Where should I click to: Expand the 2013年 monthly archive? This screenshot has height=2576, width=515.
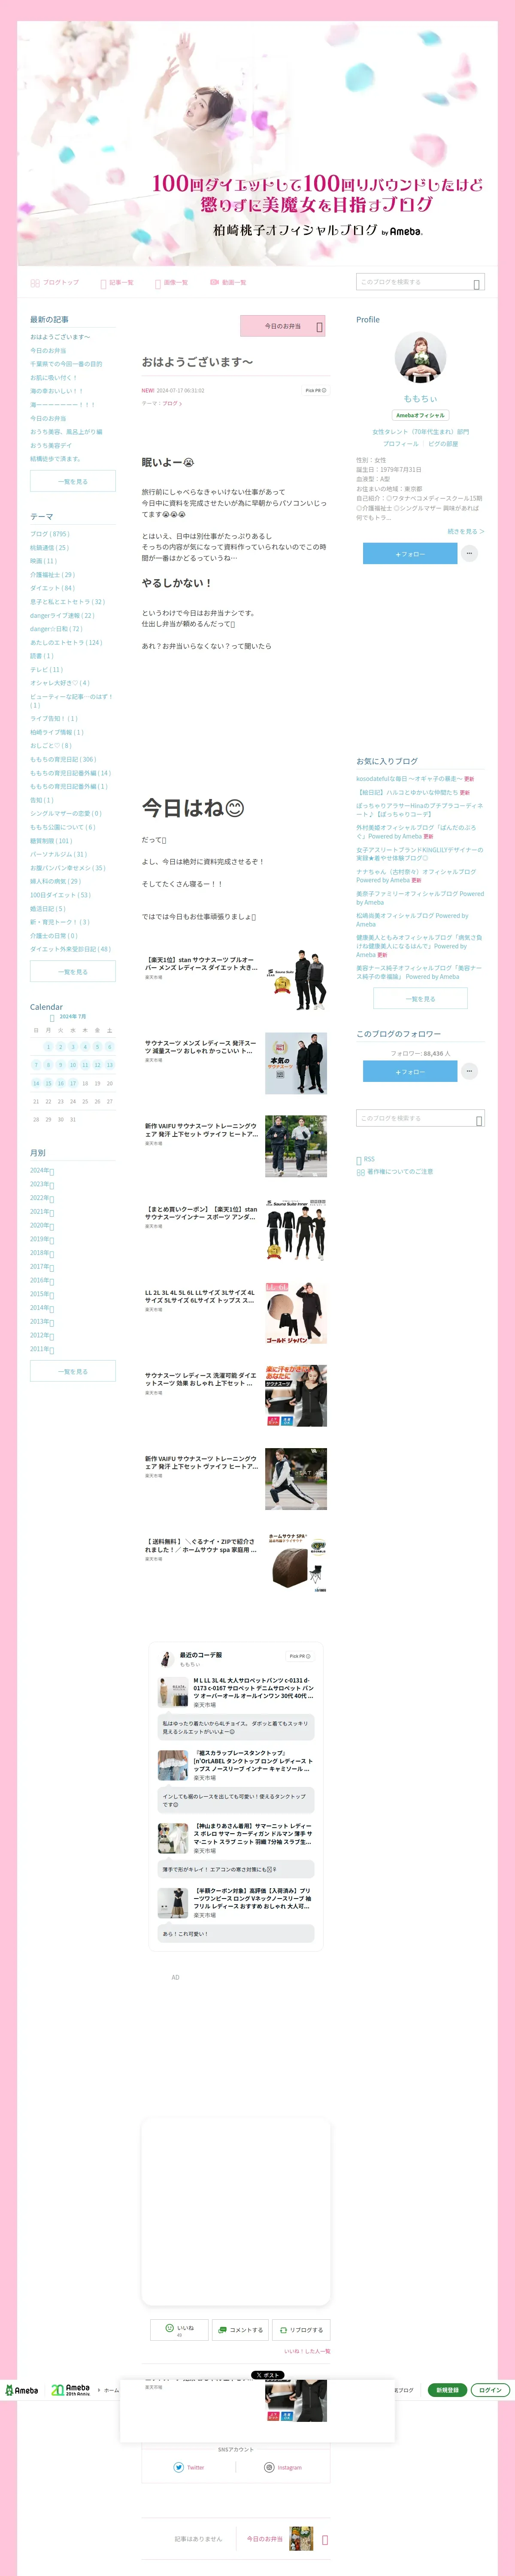click(42, 1321)
